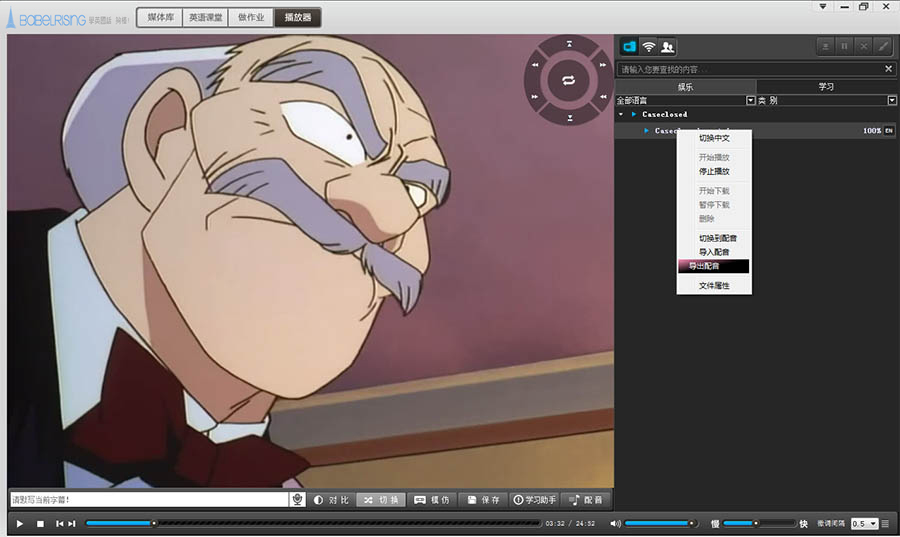The width and height of the screenshot is (900, 537).
Task: Open the users/friends panel icon
Action: 668,46
